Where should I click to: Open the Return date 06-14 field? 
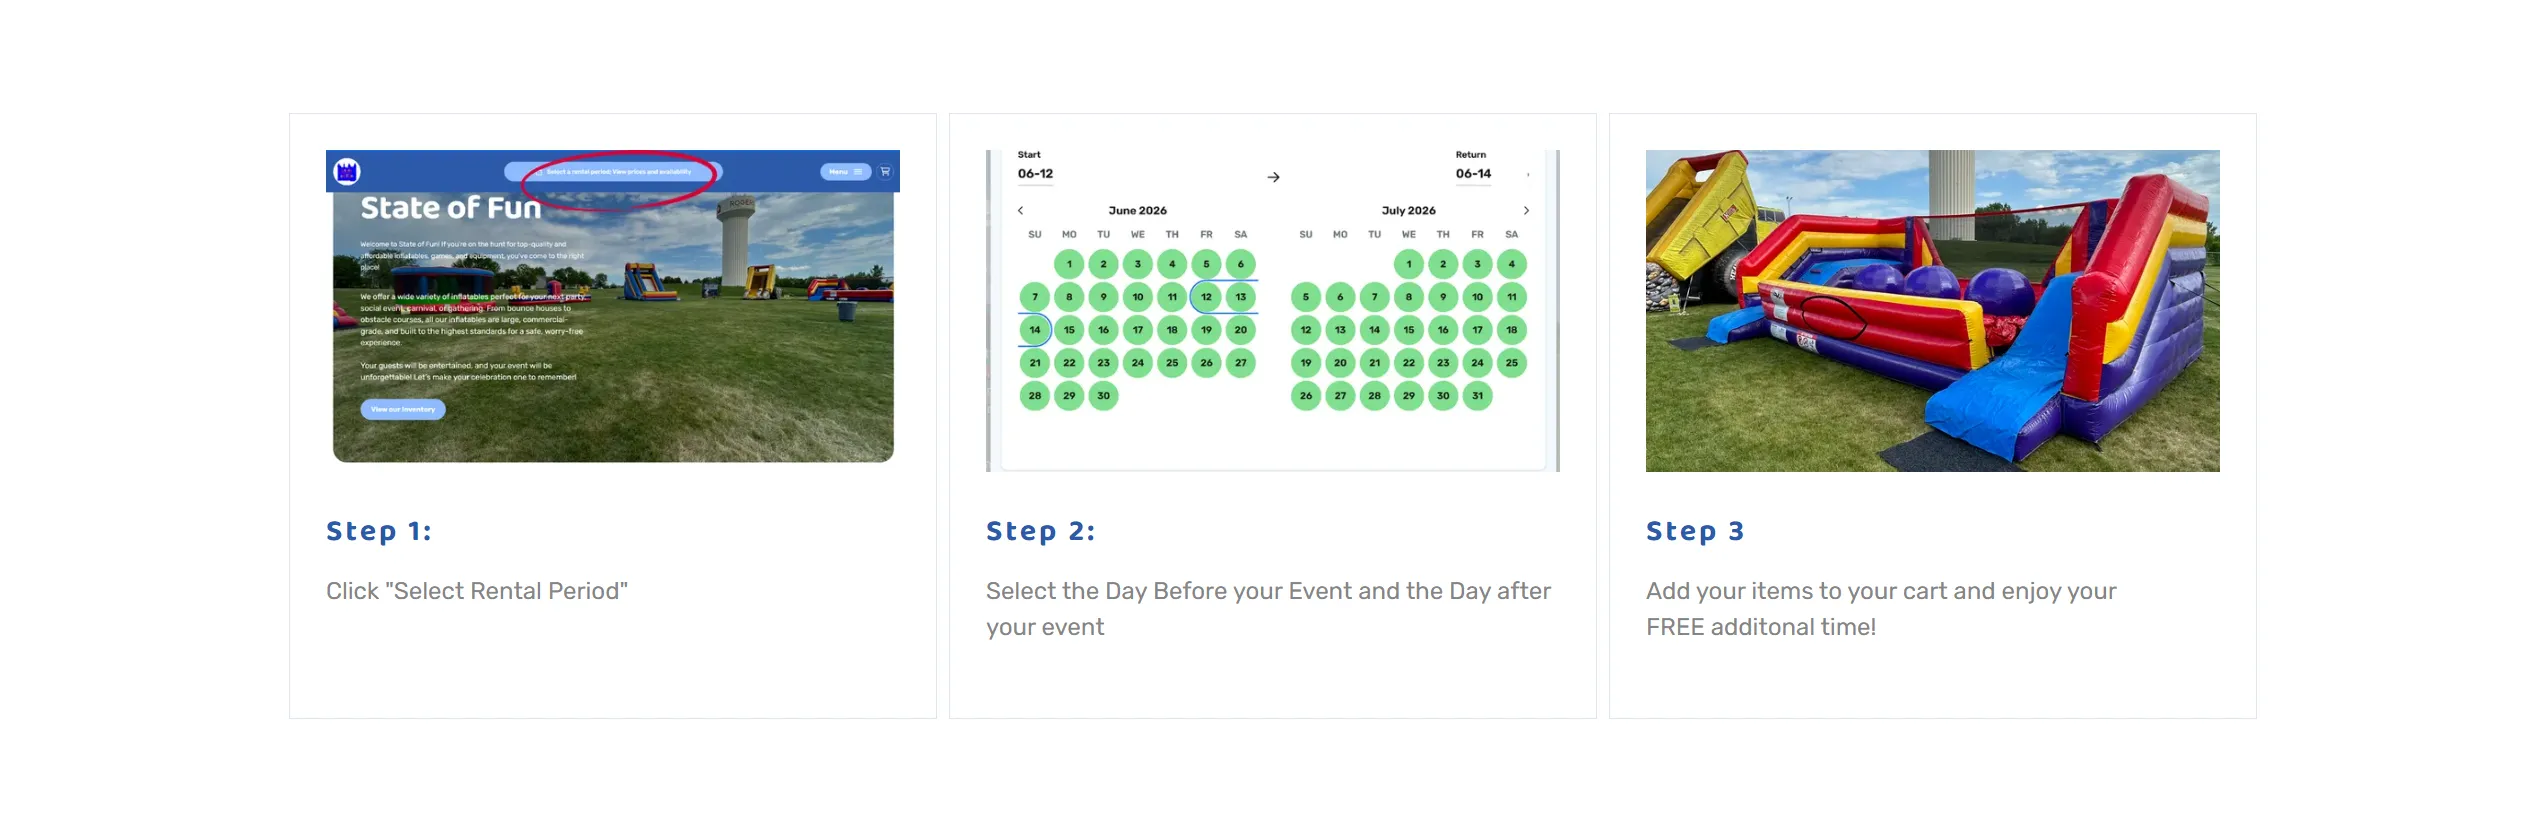[1473, 173]
